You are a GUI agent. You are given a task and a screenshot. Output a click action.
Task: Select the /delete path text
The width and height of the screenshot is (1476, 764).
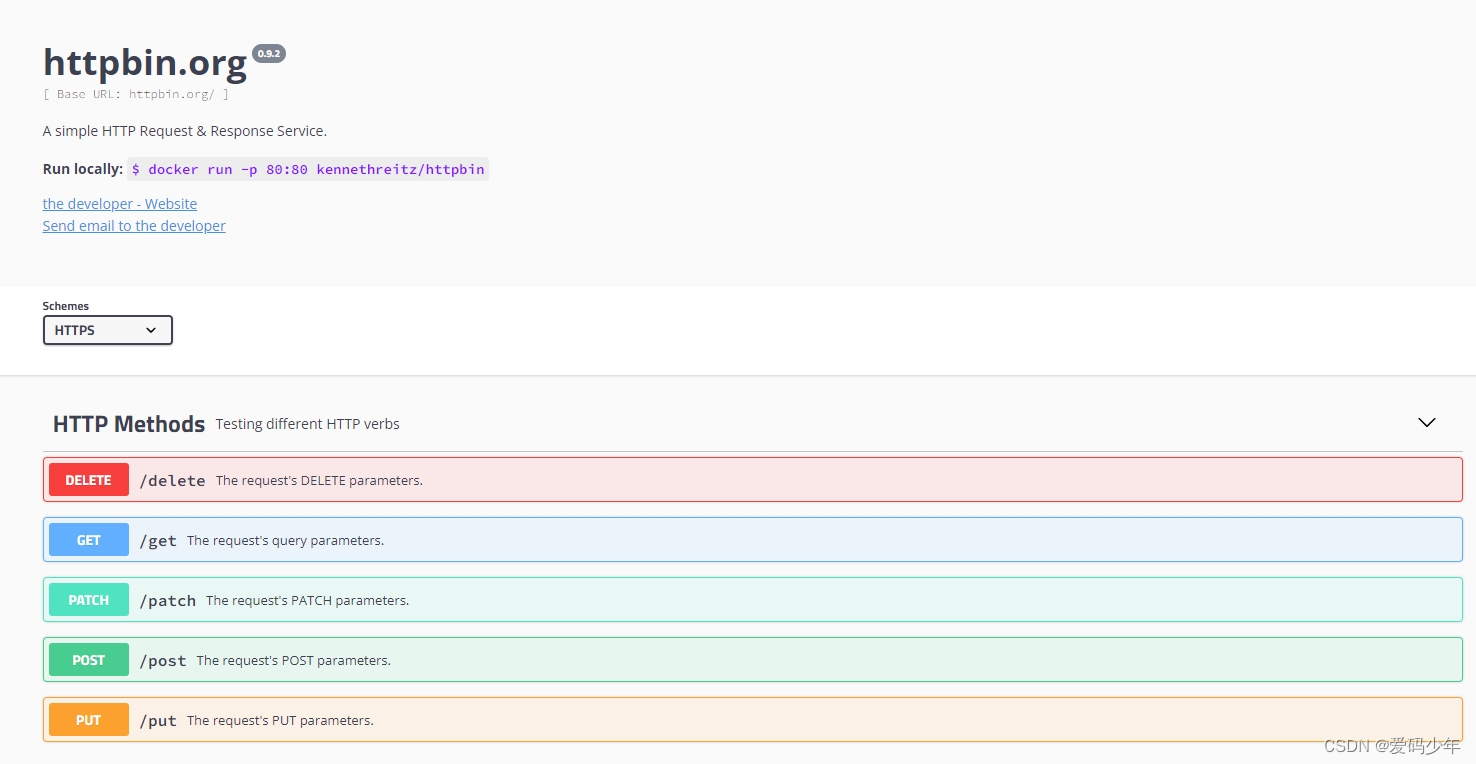(172, 481)
